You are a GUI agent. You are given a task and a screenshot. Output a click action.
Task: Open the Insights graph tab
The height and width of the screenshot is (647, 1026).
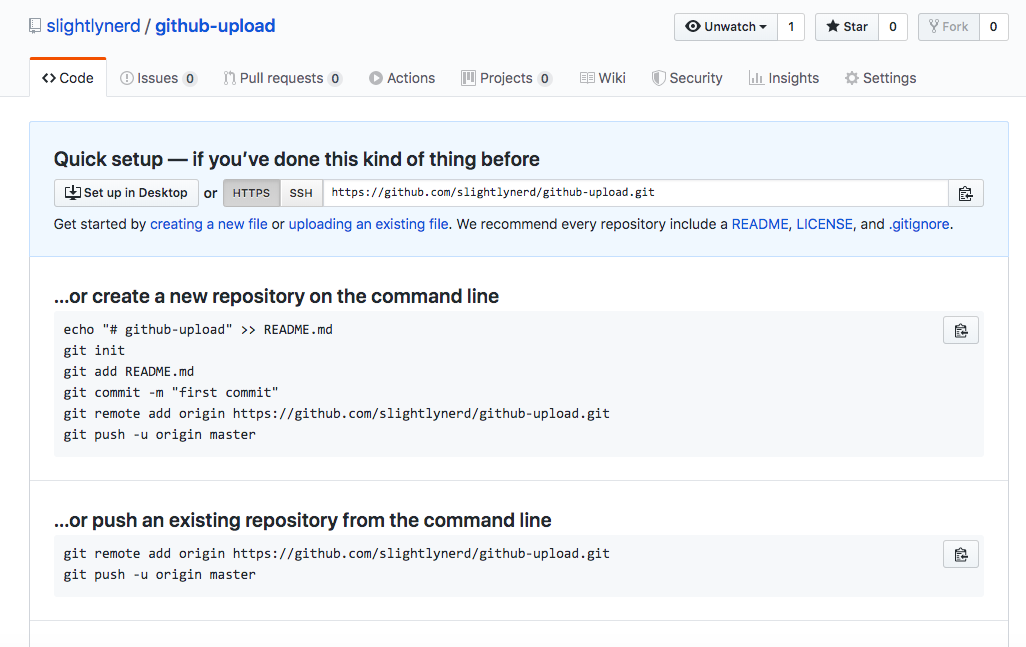coord(784,78)
